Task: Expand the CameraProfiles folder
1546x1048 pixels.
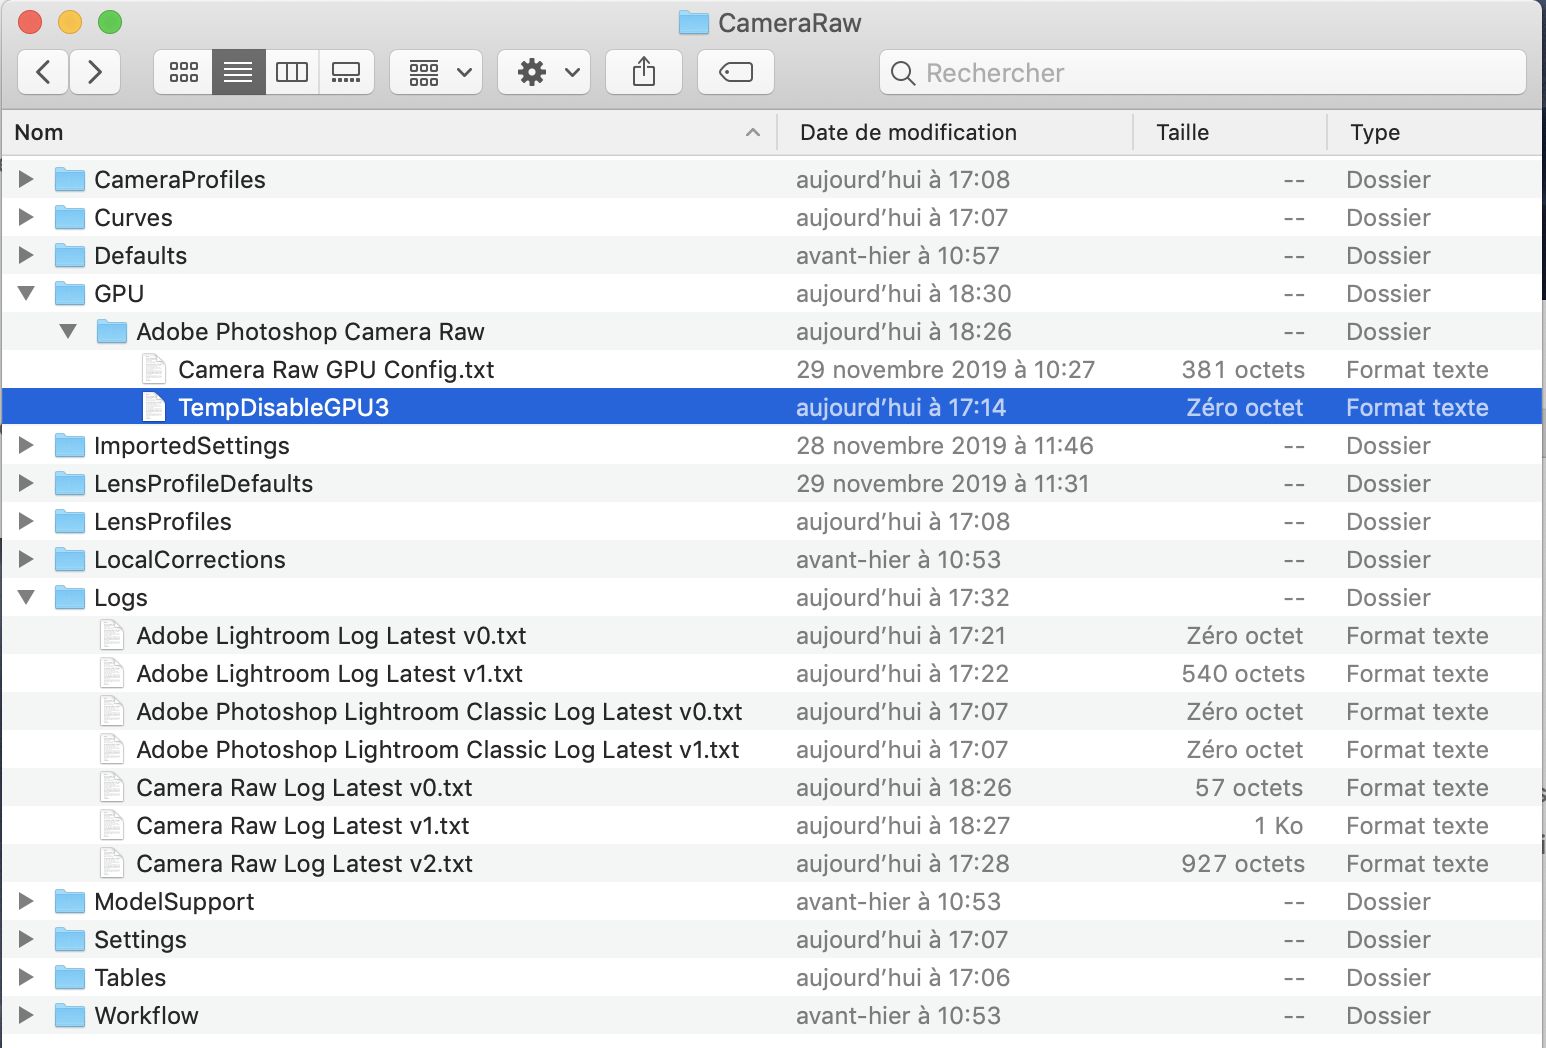Action: pyautogui.click(x=26, y=179)
